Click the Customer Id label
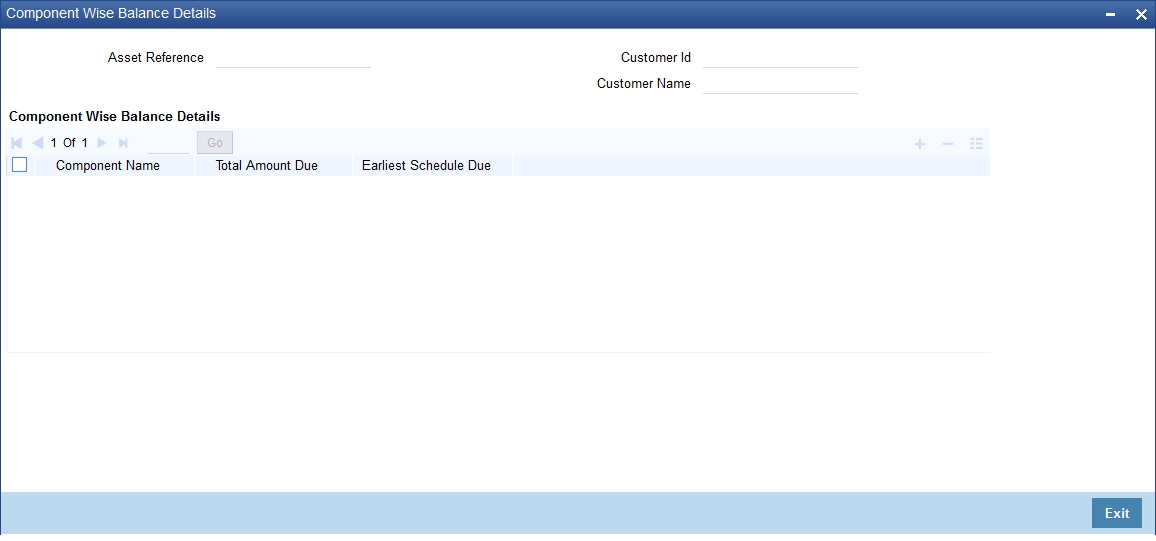The width and height of the screenshot is (1156, 541). click(x=655, y=57)
